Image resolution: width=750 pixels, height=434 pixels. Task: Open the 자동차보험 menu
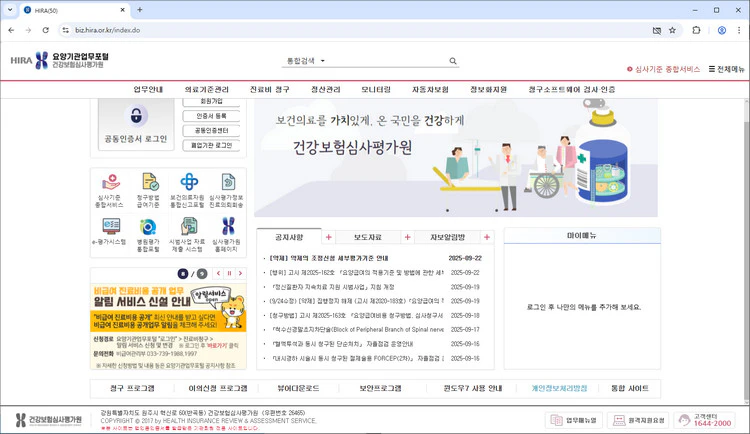tap(430, 89)
